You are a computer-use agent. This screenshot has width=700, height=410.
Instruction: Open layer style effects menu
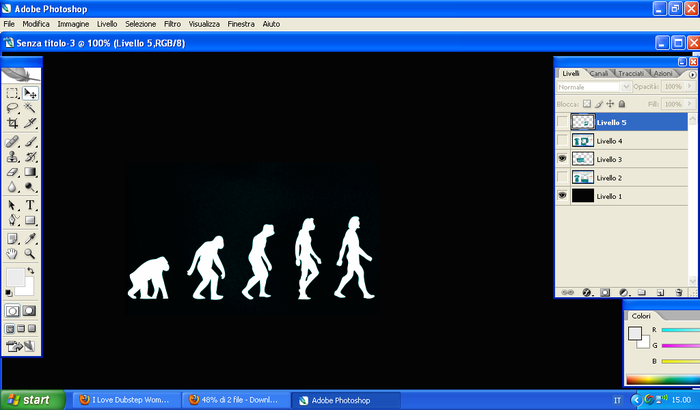[587, 293]
